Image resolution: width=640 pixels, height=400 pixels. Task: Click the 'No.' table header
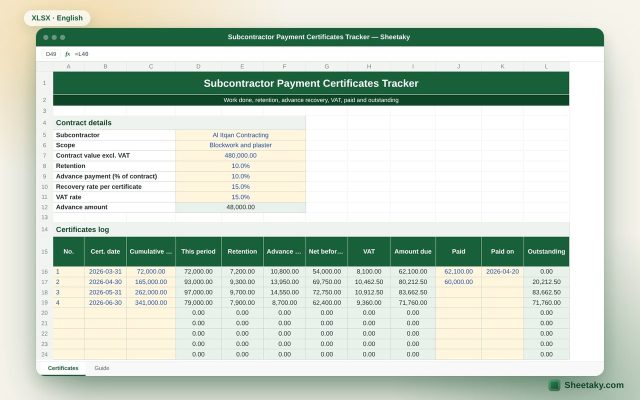pyautogui.click(x=69, y=252)
